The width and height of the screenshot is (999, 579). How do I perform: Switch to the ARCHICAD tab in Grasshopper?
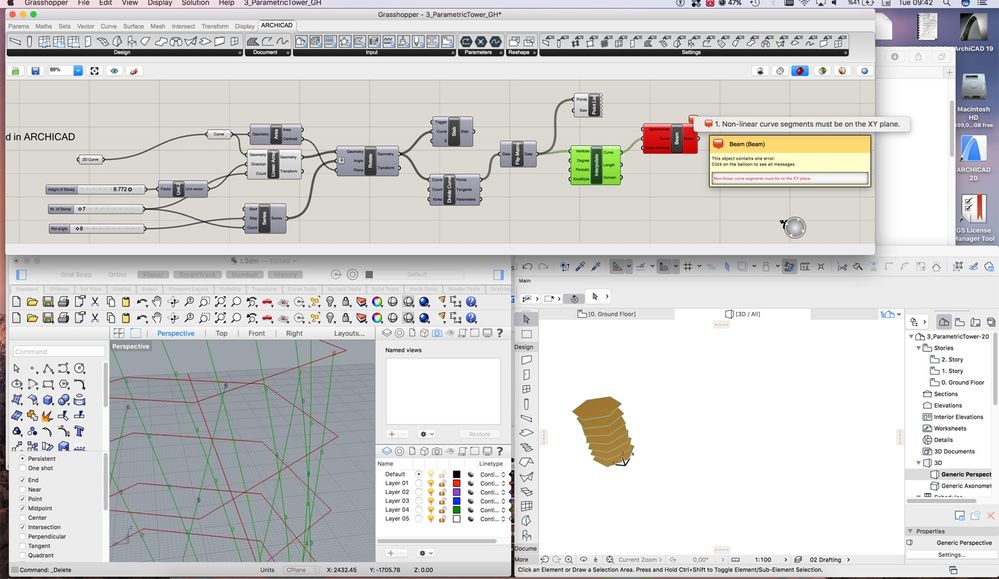pyautogui.click(x=276, y=25)
